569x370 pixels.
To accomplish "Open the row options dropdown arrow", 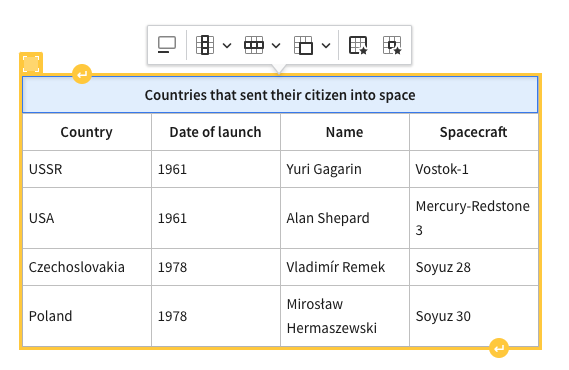I will [x=276, y=46].
